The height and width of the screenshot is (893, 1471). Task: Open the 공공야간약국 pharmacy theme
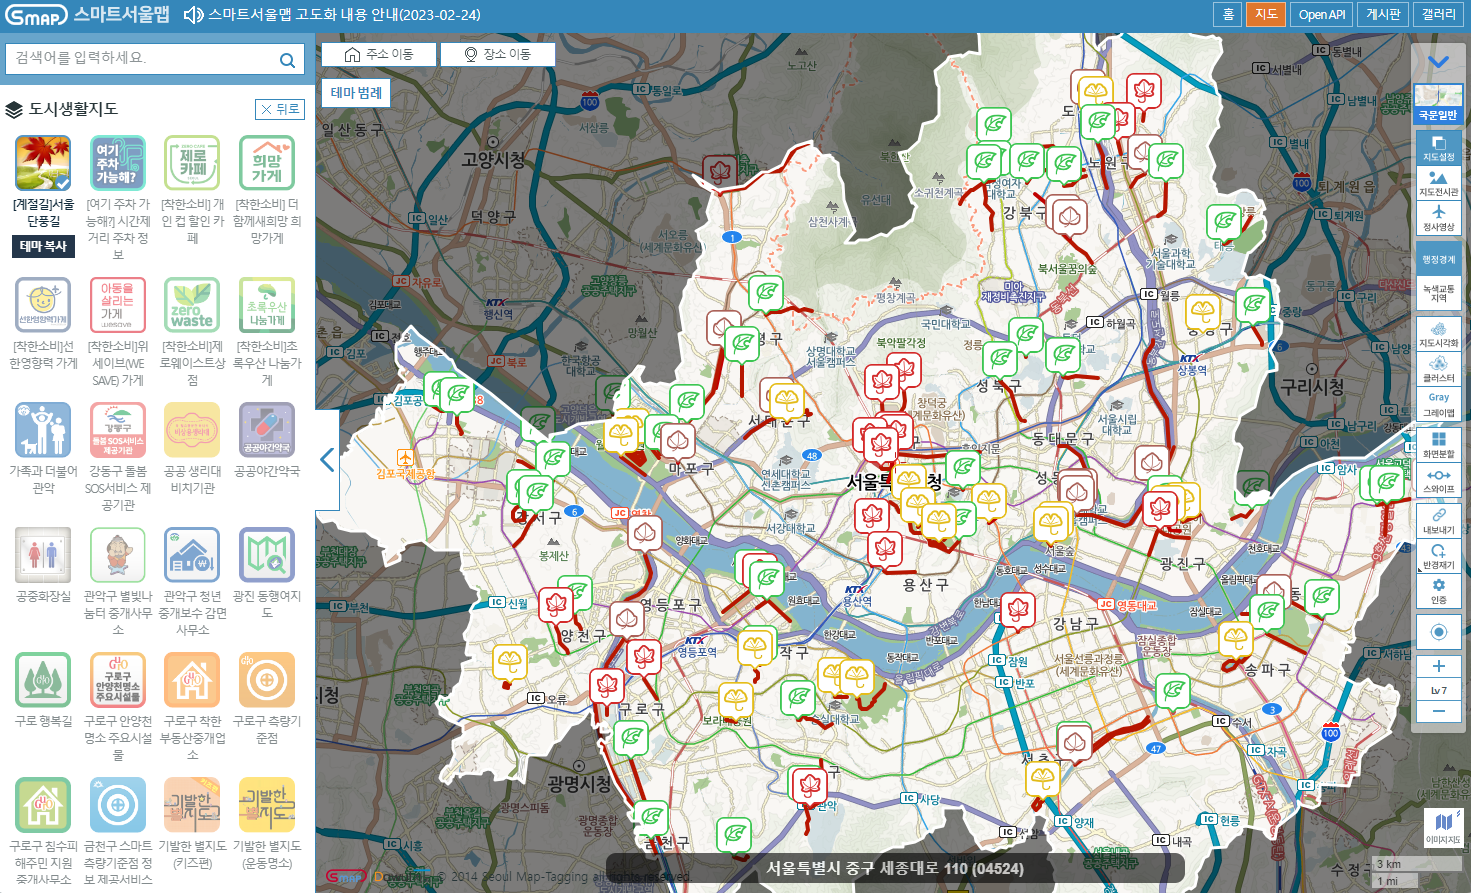pyautogui.click(x=267, y=430)
